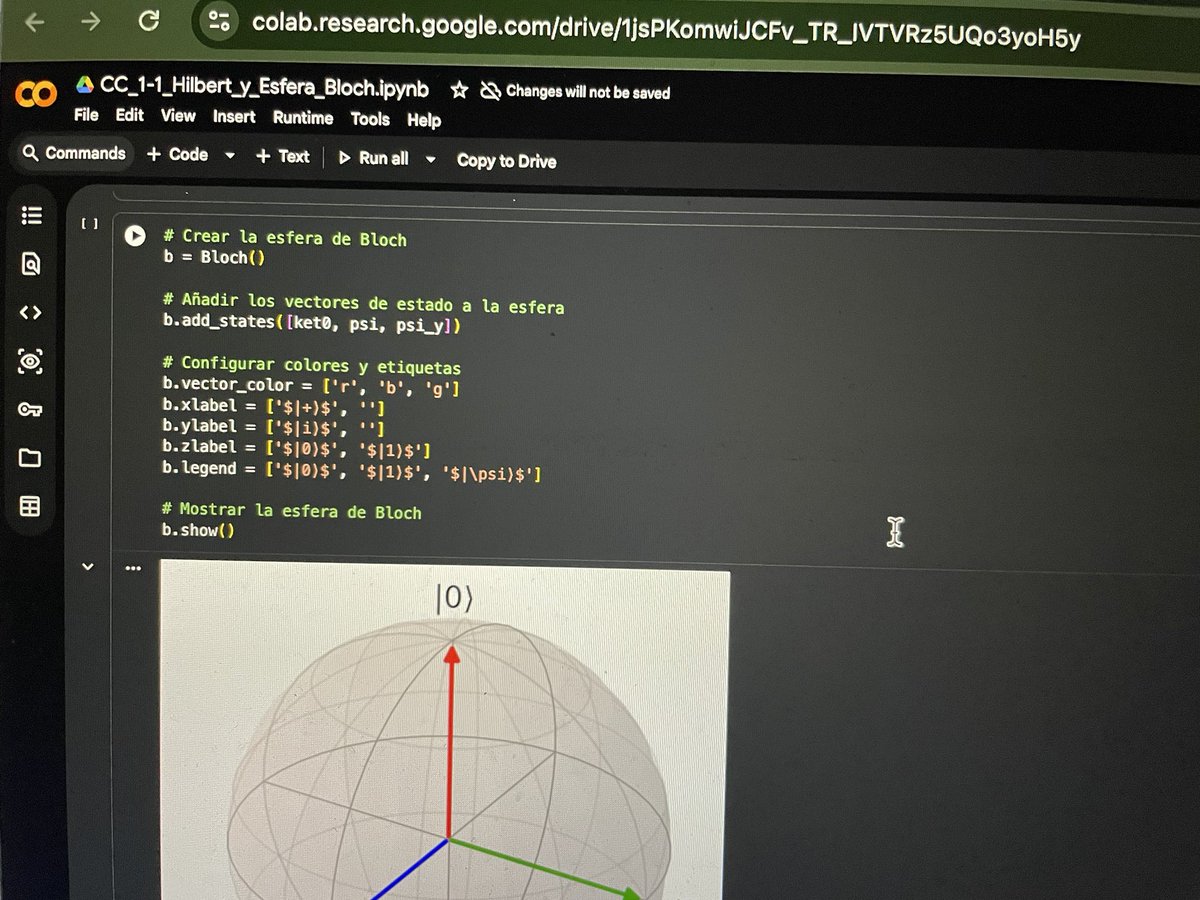Click notebook title CC_1-1_Hilbert_y_Esfera_Bloch.ipynb

[264, 88]
